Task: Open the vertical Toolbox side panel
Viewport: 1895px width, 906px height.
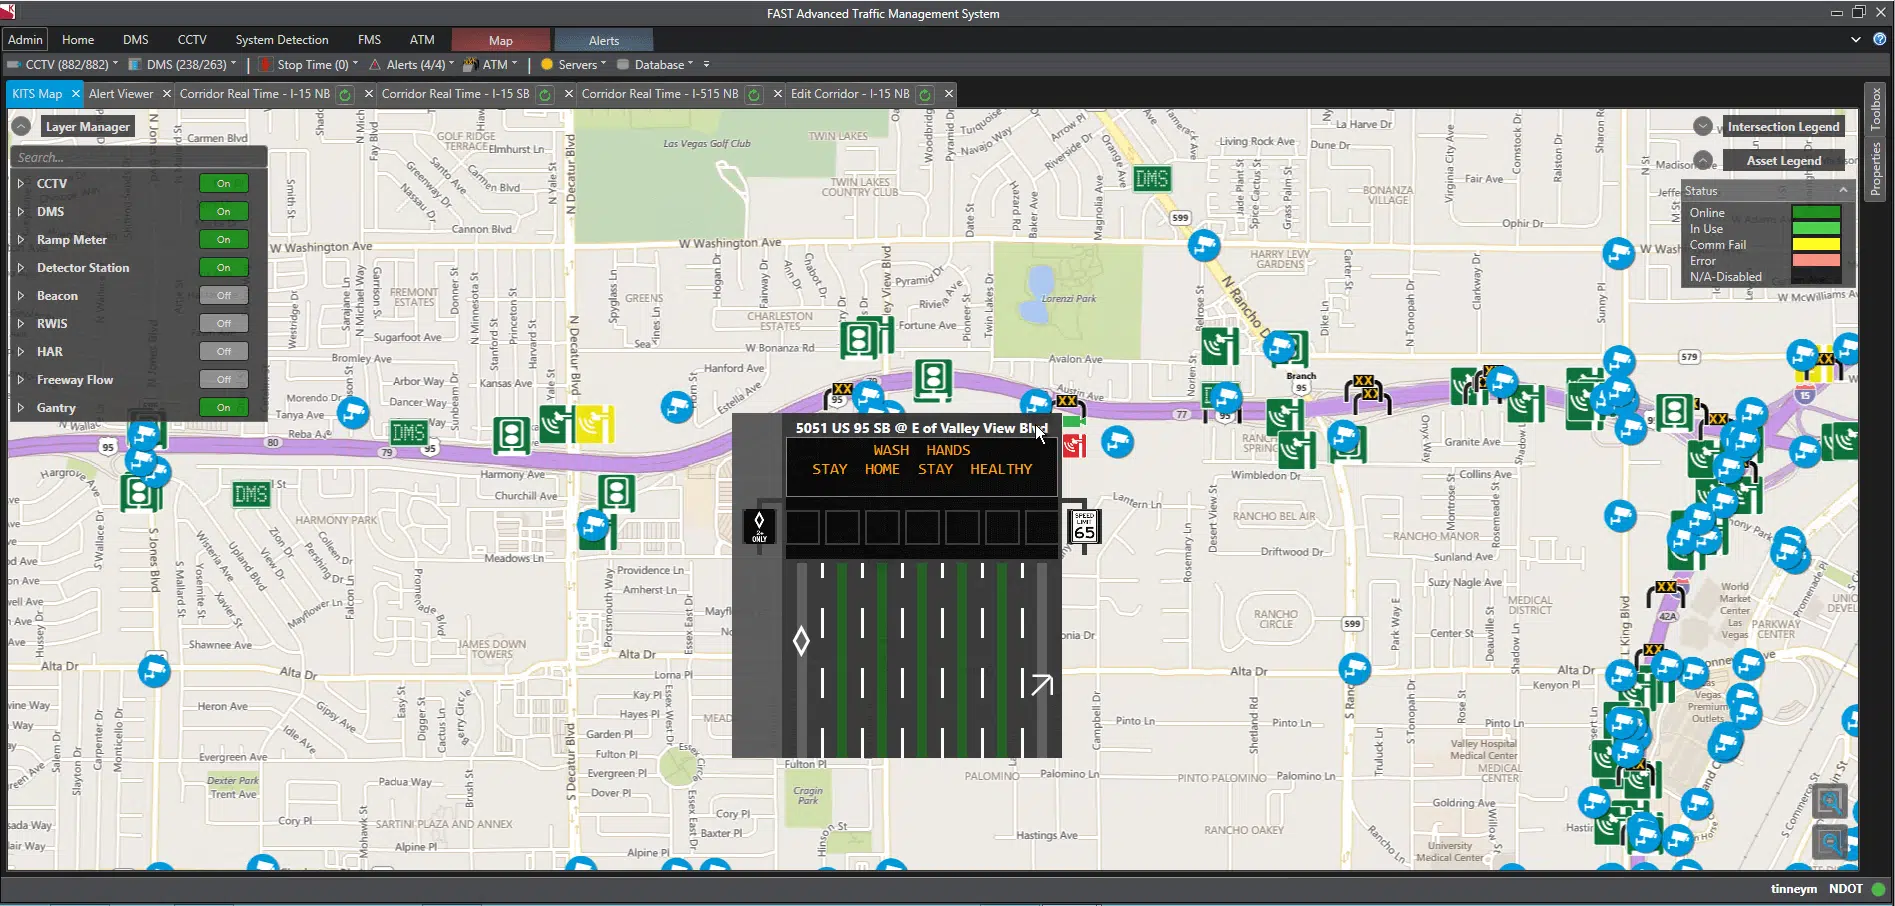Action: coord(1875,110)
